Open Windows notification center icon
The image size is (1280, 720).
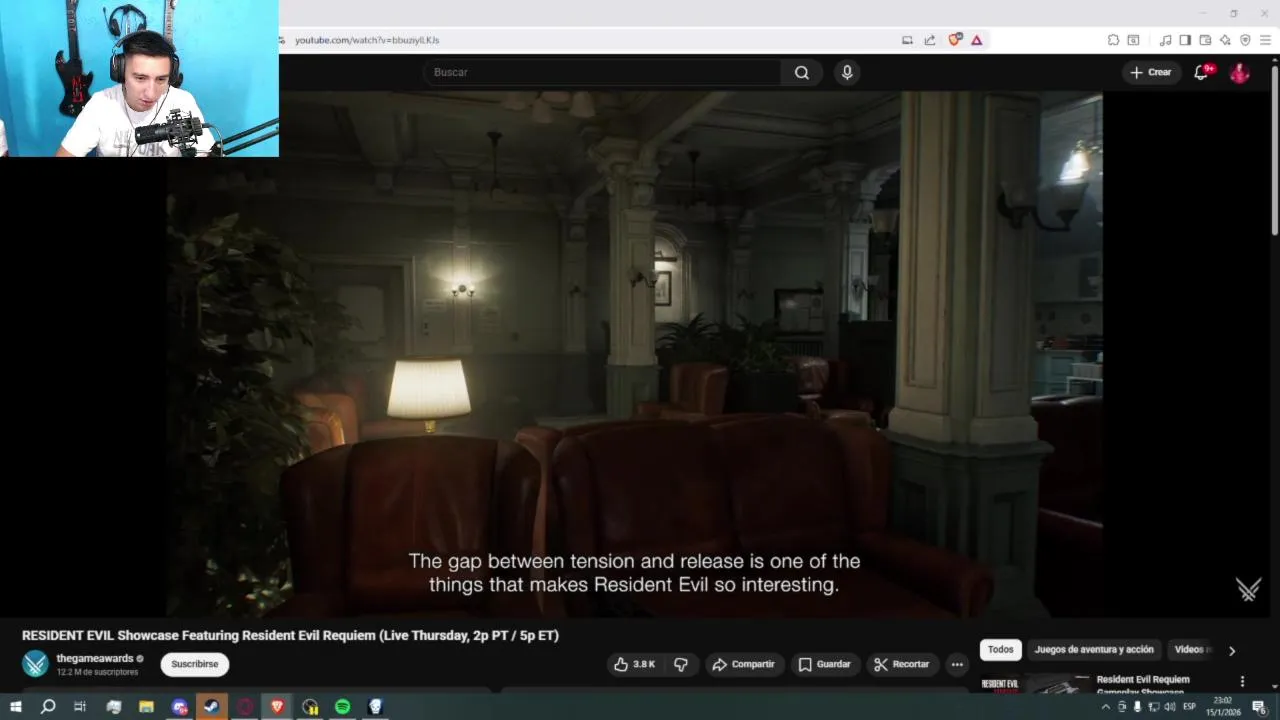coord(1259,707)
